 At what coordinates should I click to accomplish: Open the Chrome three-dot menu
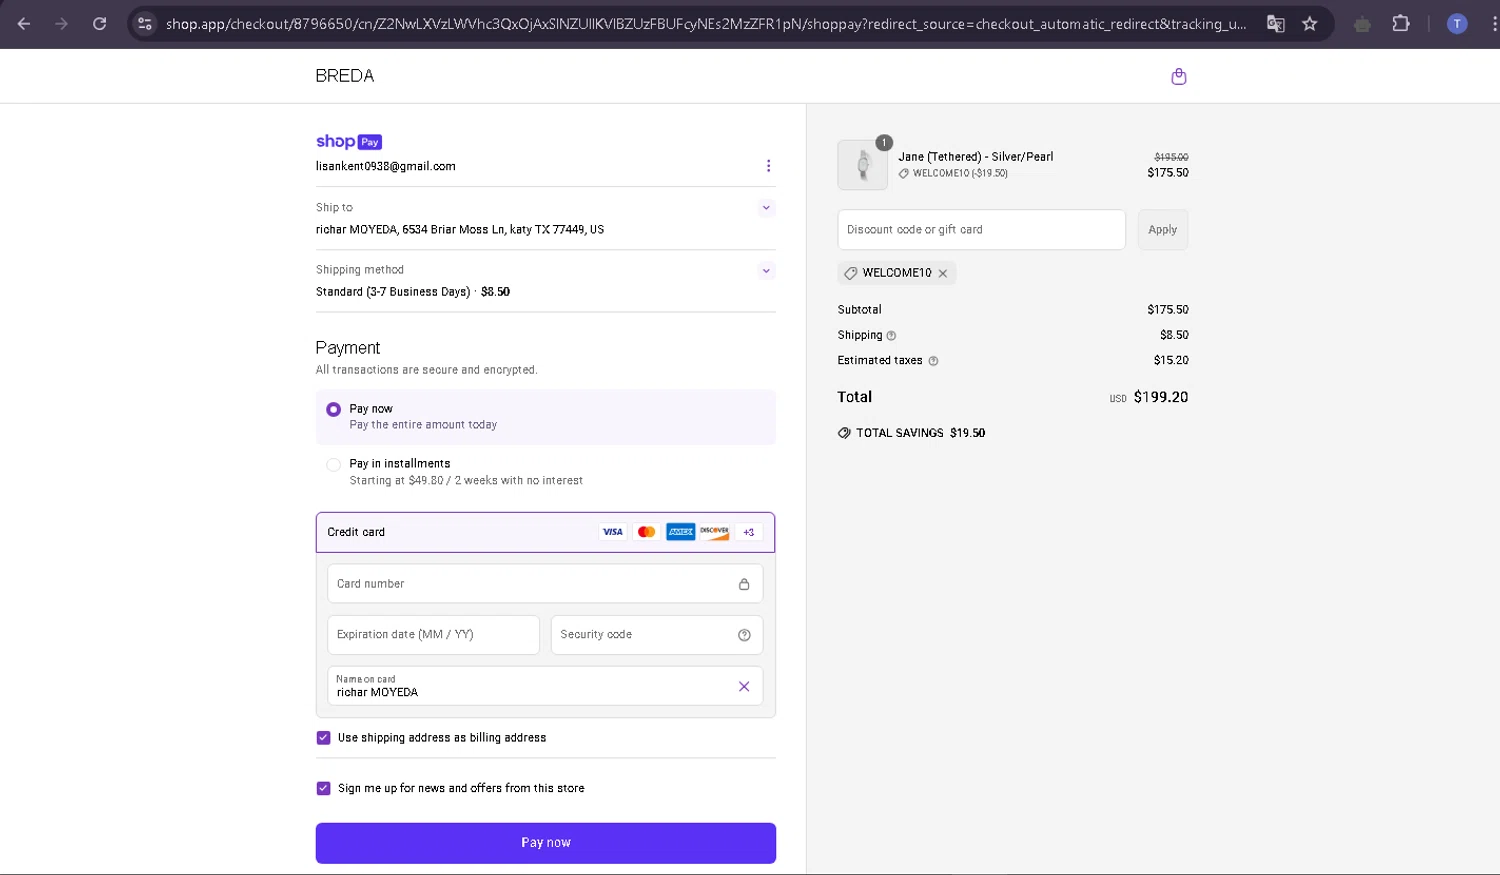point(1494,24)
